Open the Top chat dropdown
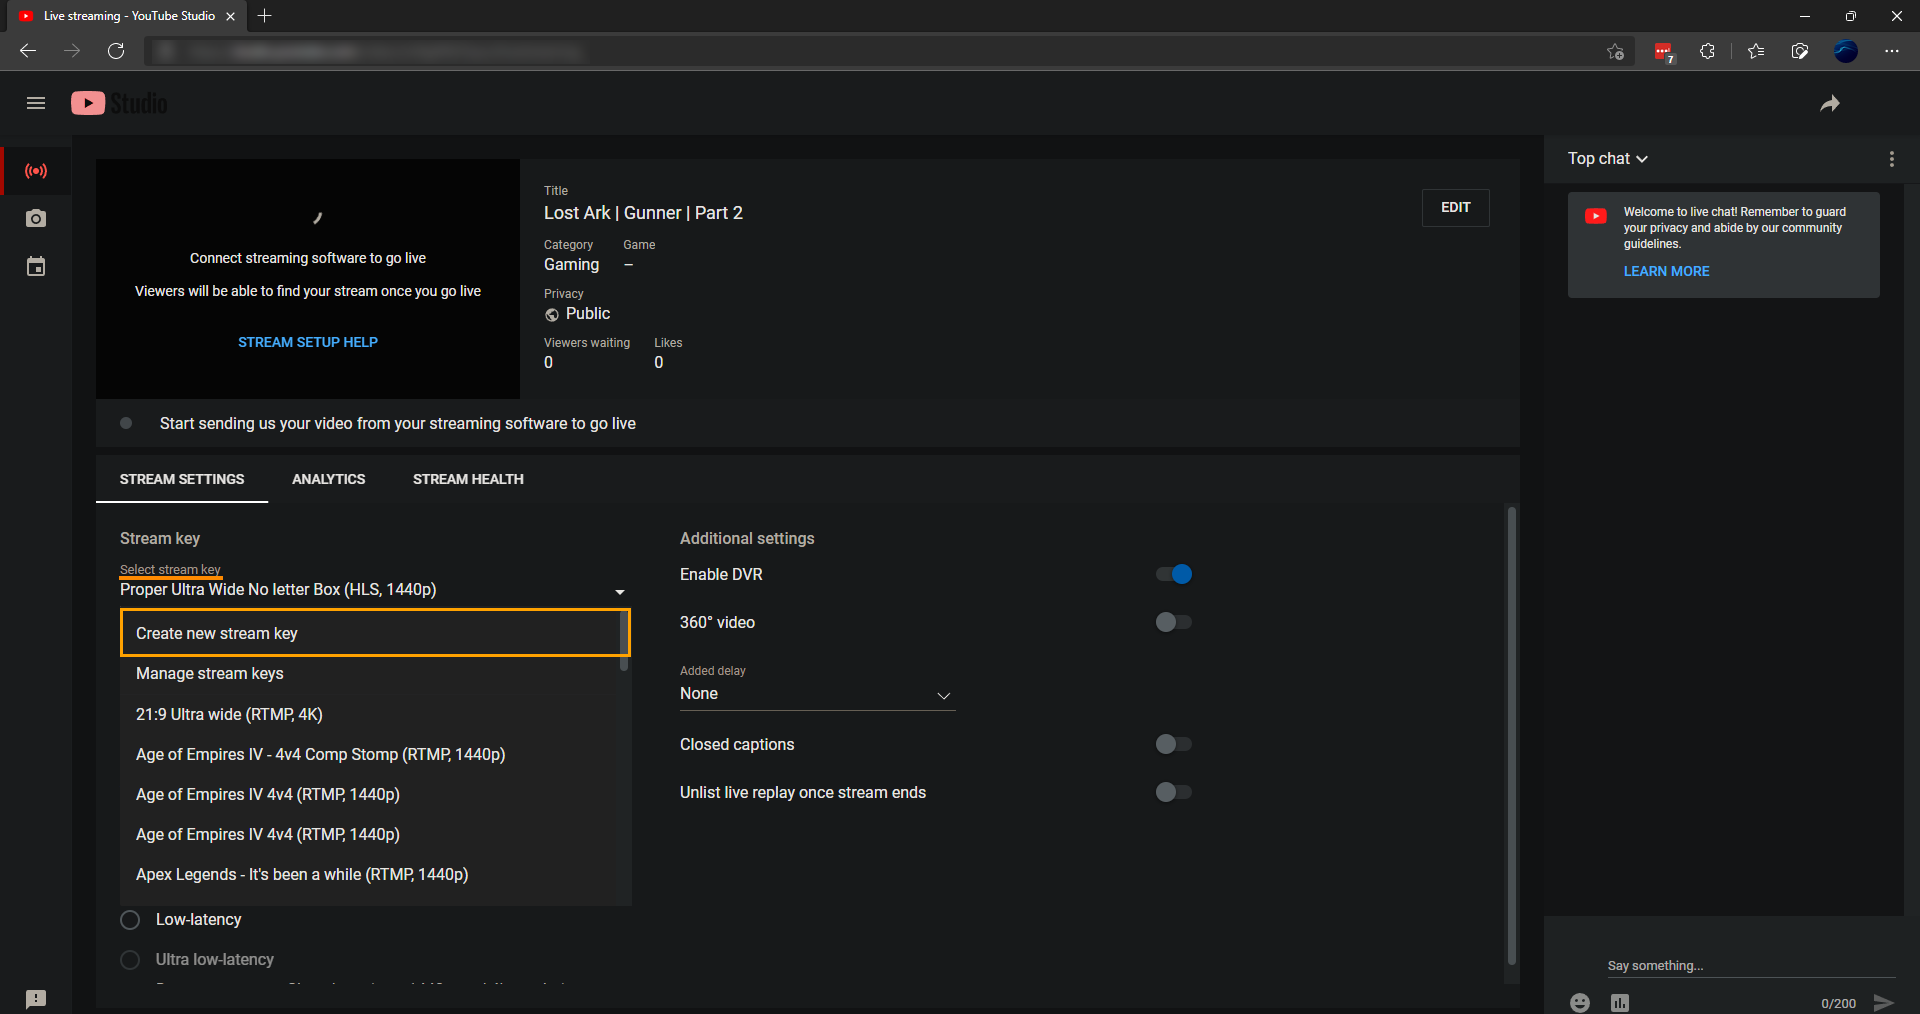Screen dimensions: 1920x1014 tap(1607, 159)
